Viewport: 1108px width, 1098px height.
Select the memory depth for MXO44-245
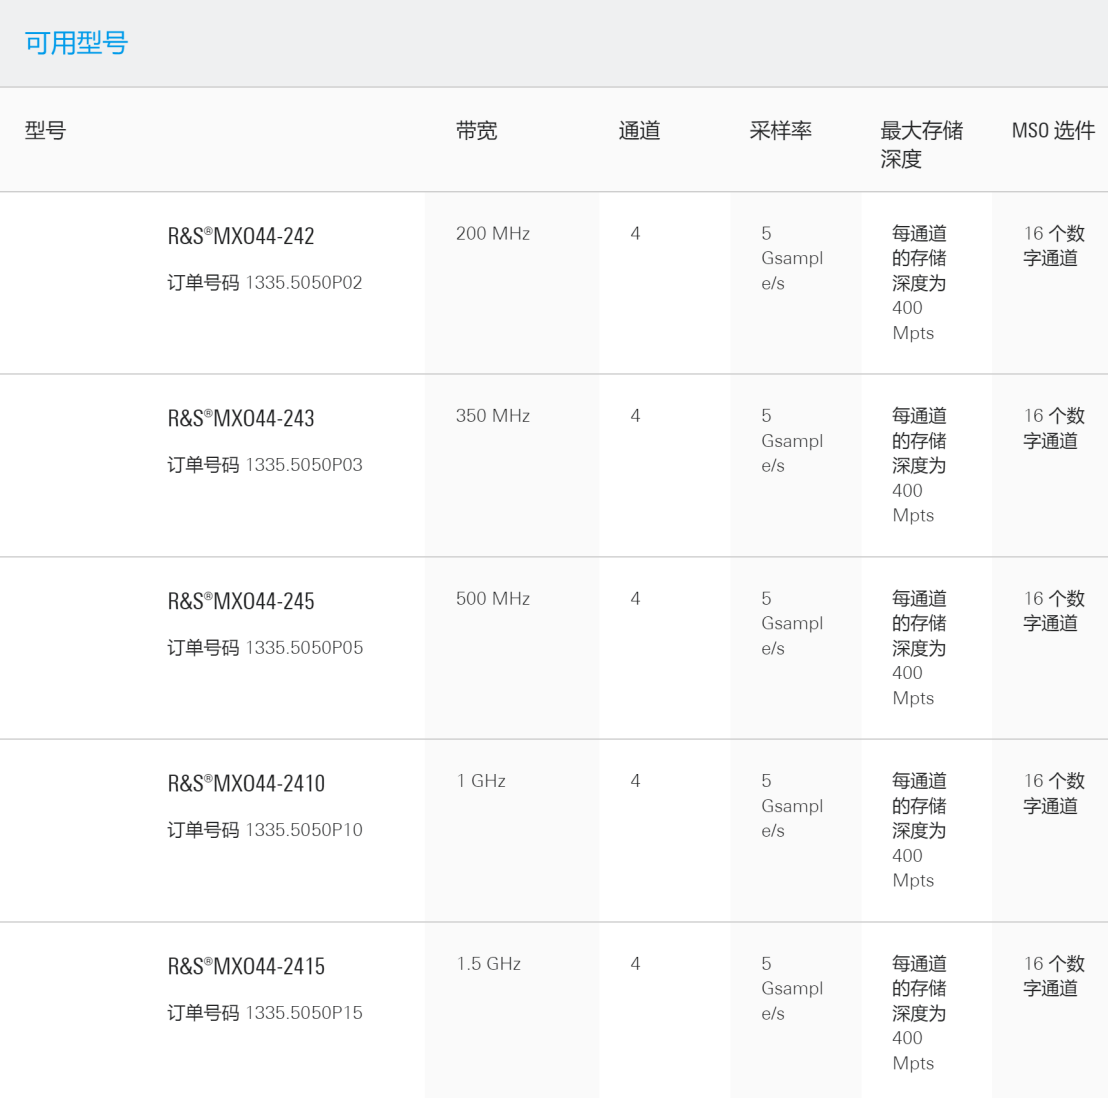[919, 649]
